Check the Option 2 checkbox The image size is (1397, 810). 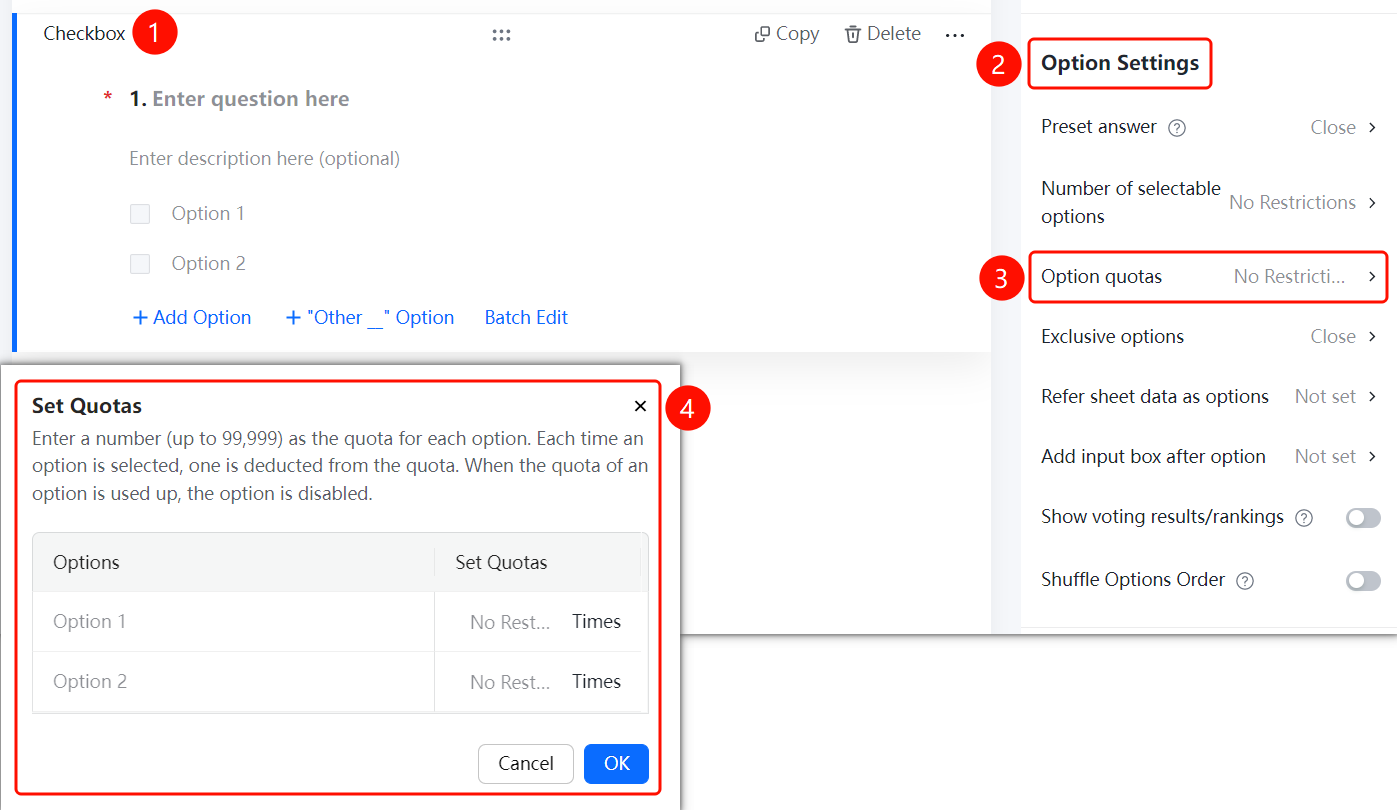[140, 264]
